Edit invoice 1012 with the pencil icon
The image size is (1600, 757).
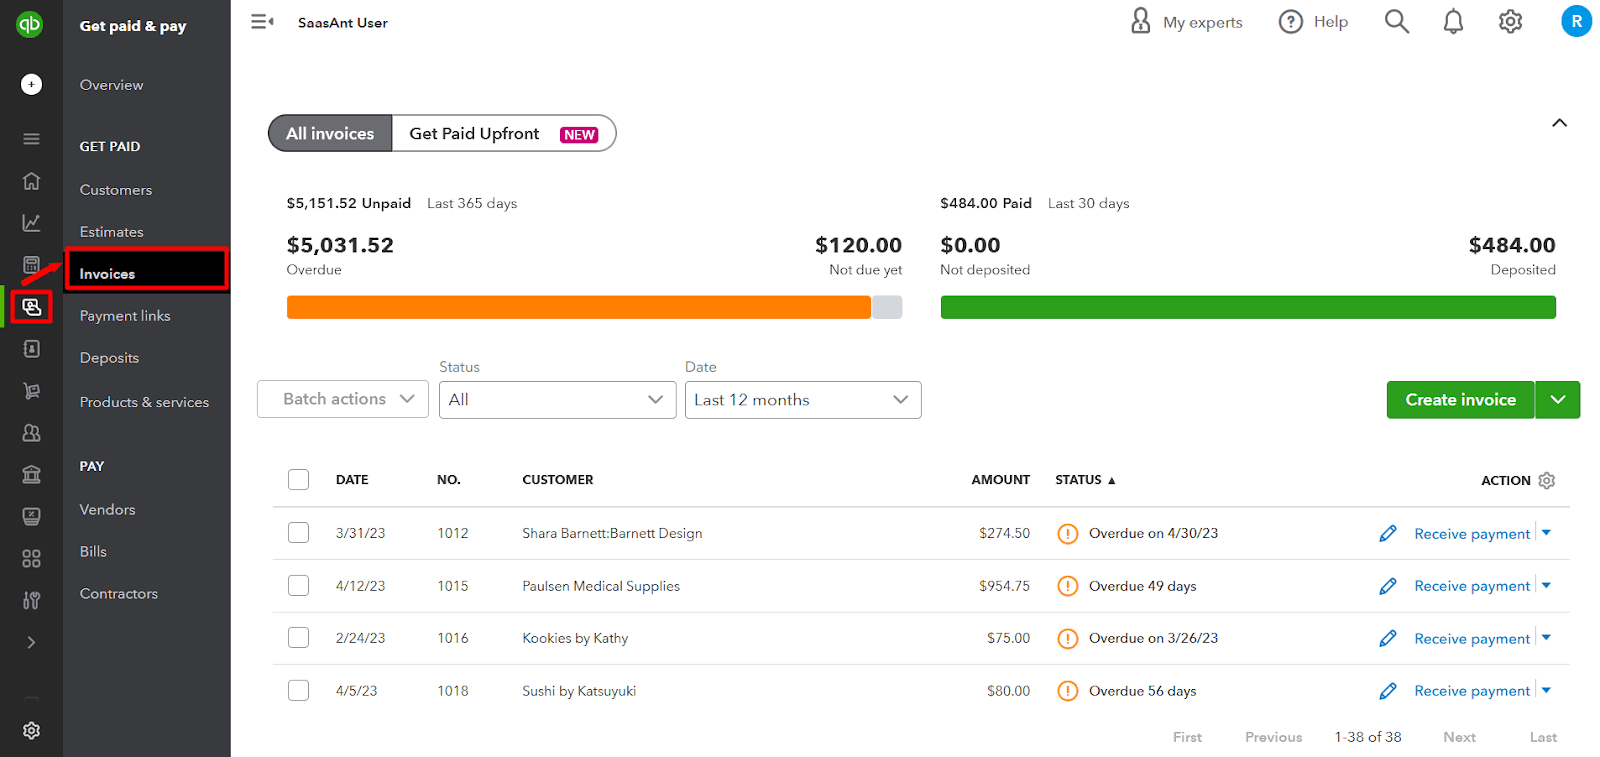click(1388, 534)
